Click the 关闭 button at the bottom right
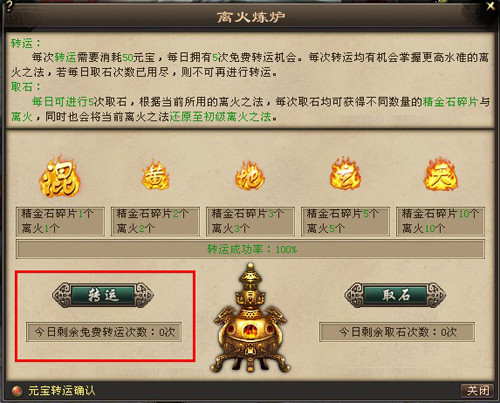500x403 pixels. (477, 390)
